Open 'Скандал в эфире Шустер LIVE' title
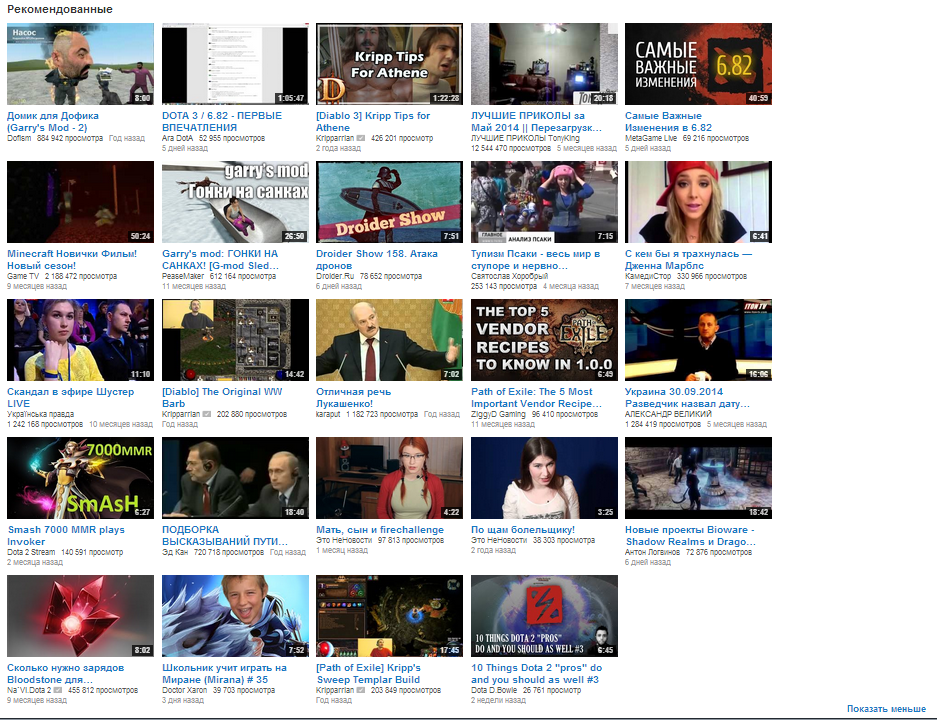Screen dimensions: 937x720 [x=71, y=397]
